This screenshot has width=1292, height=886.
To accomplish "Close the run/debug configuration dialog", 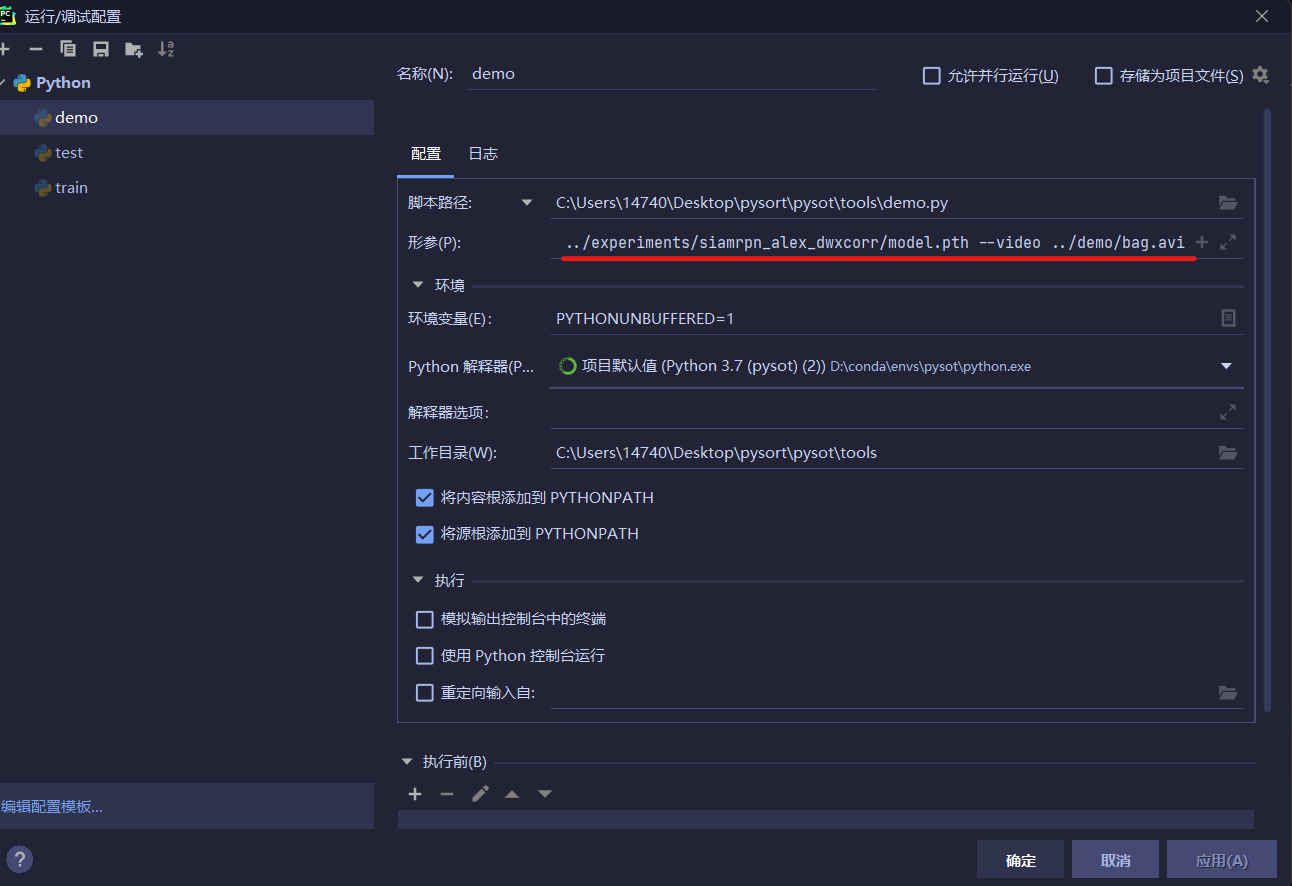I will pyautogui.click(x=1262, y=16).
